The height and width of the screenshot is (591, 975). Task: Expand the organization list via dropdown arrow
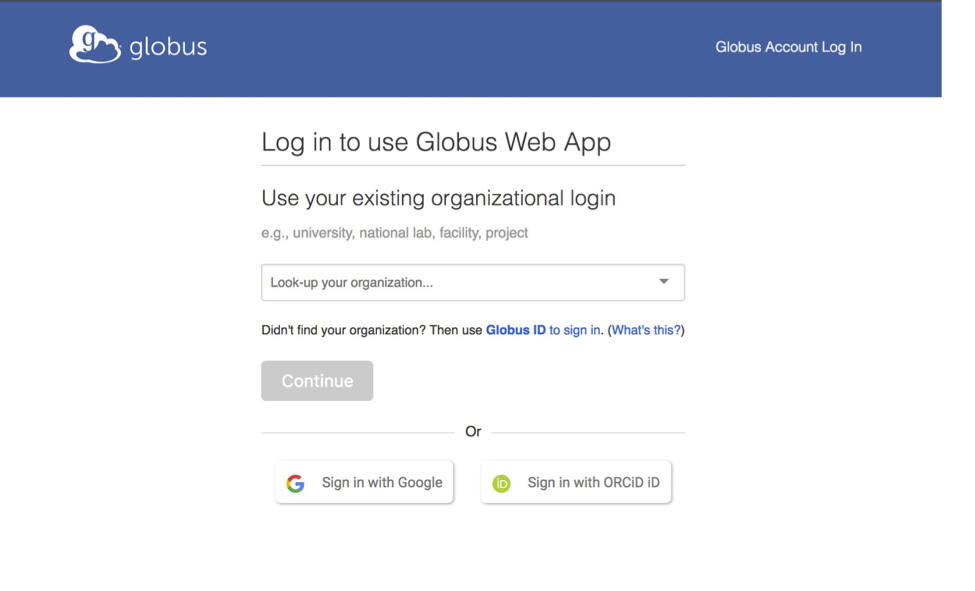point(664,282)
